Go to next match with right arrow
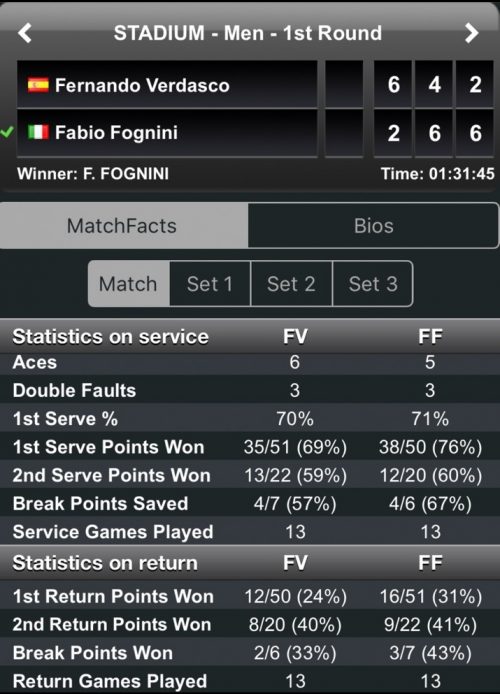 click(x=471, y=33)
